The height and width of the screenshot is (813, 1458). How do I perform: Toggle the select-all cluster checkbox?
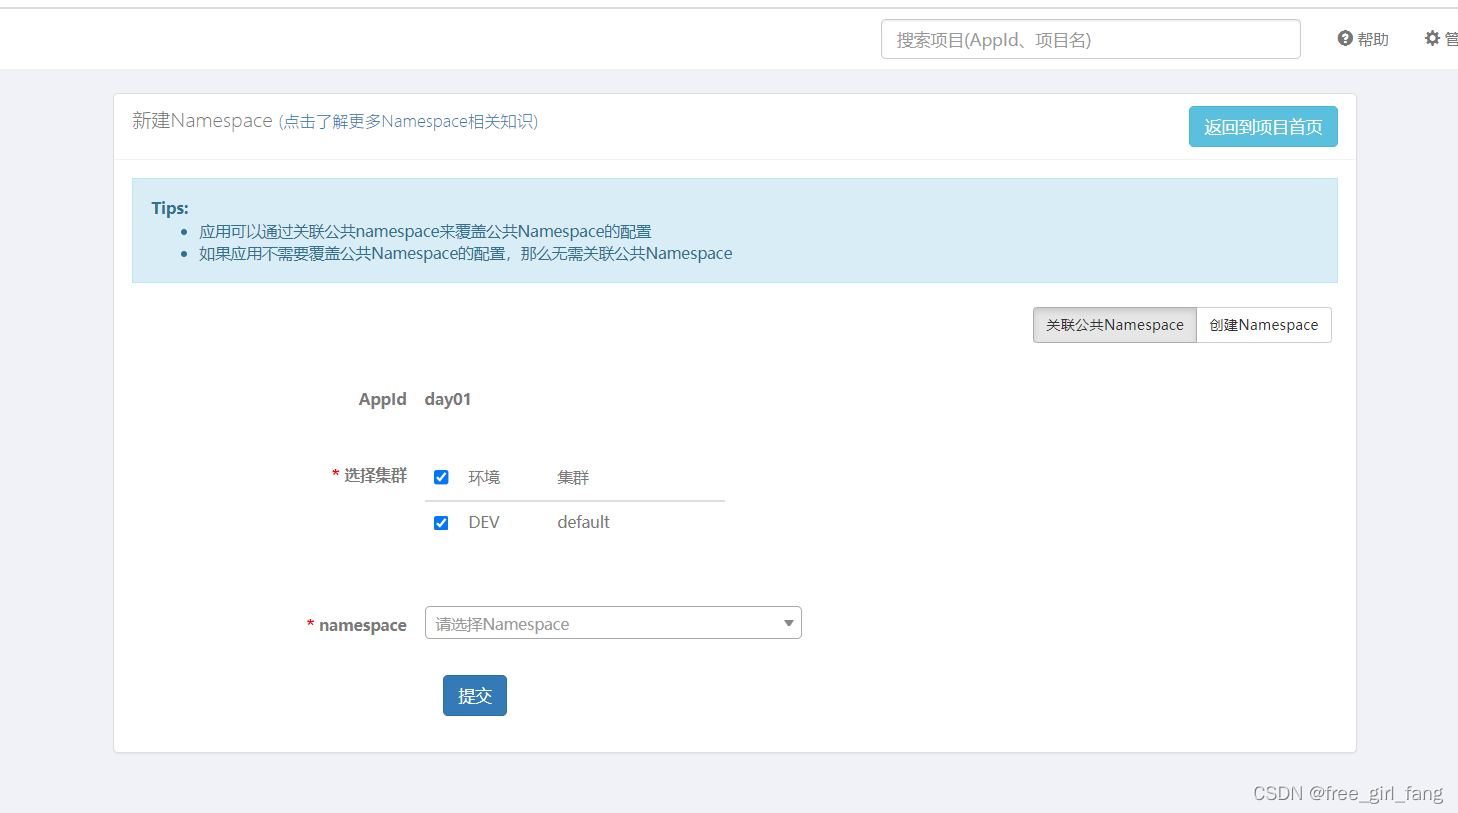point(441,477)
